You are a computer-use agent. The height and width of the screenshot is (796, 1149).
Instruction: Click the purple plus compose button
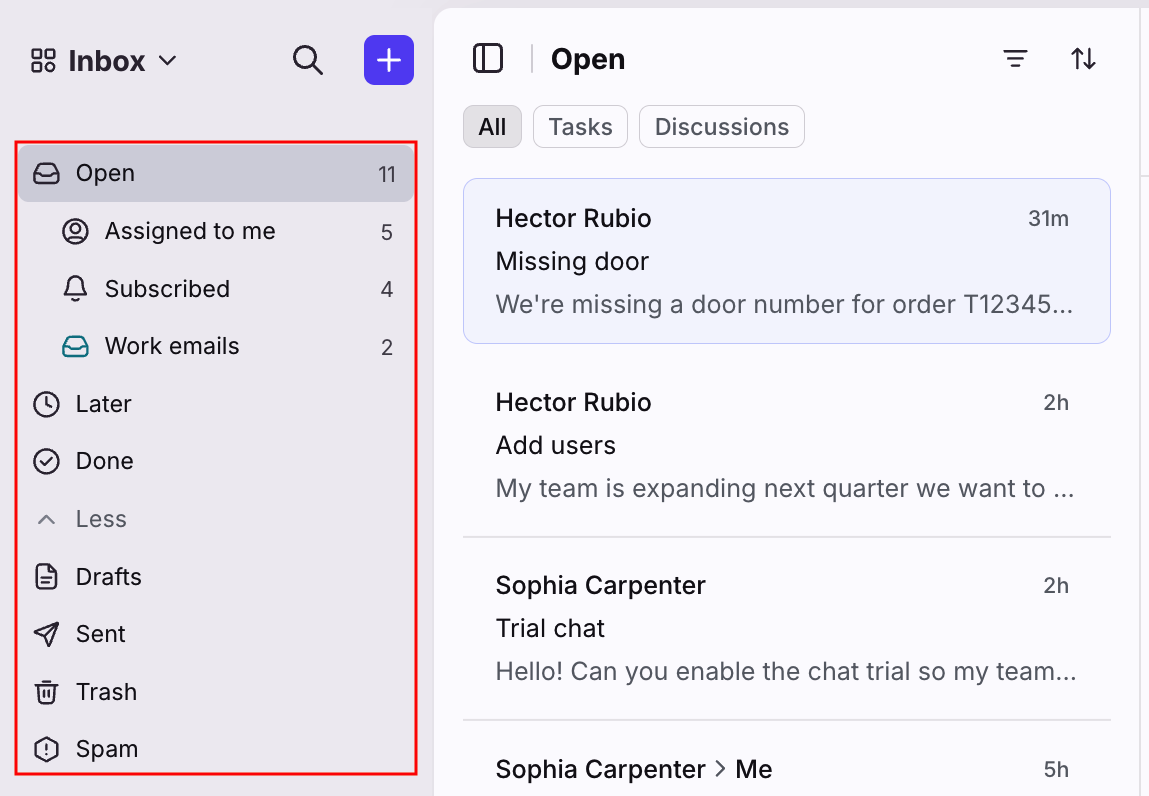point(389,60)
